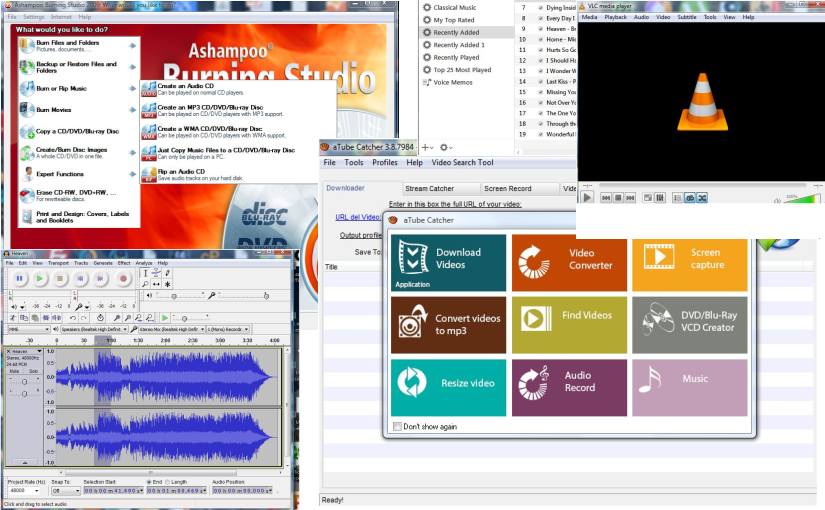Uncheck iTunes song 9 "Heaven" checkbox

tap(540, 29)
